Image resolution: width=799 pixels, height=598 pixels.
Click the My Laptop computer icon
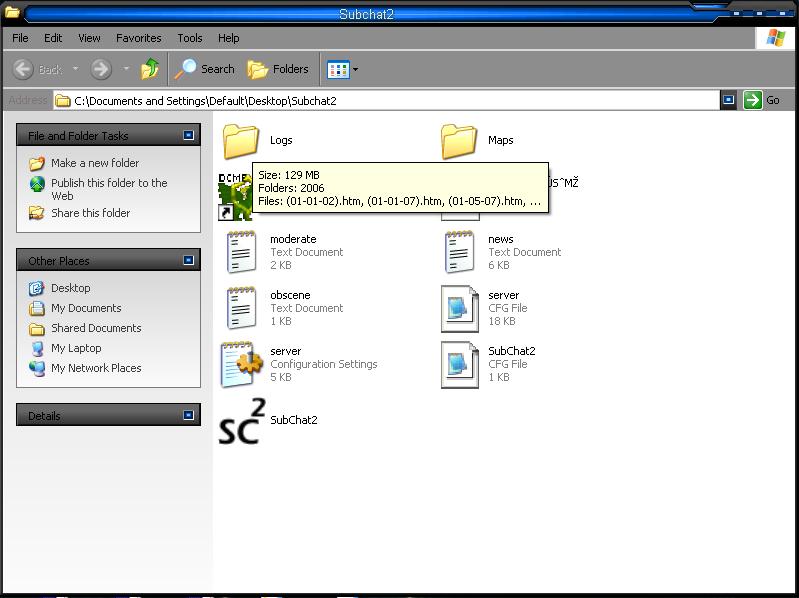37,348
